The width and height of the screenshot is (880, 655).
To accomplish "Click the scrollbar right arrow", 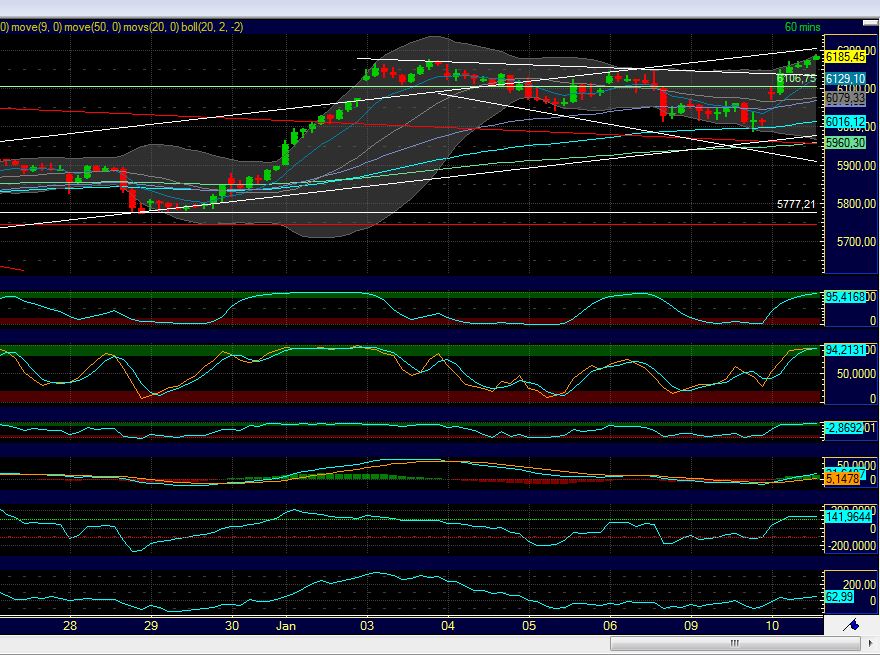I will (869, 645).
